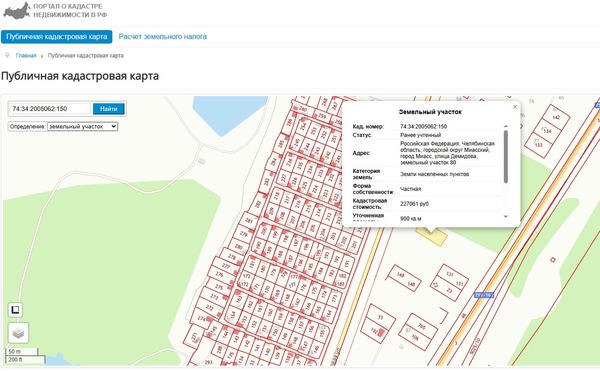Select map parcel number 275
This screenshot has width=600, height=371.
219,287
